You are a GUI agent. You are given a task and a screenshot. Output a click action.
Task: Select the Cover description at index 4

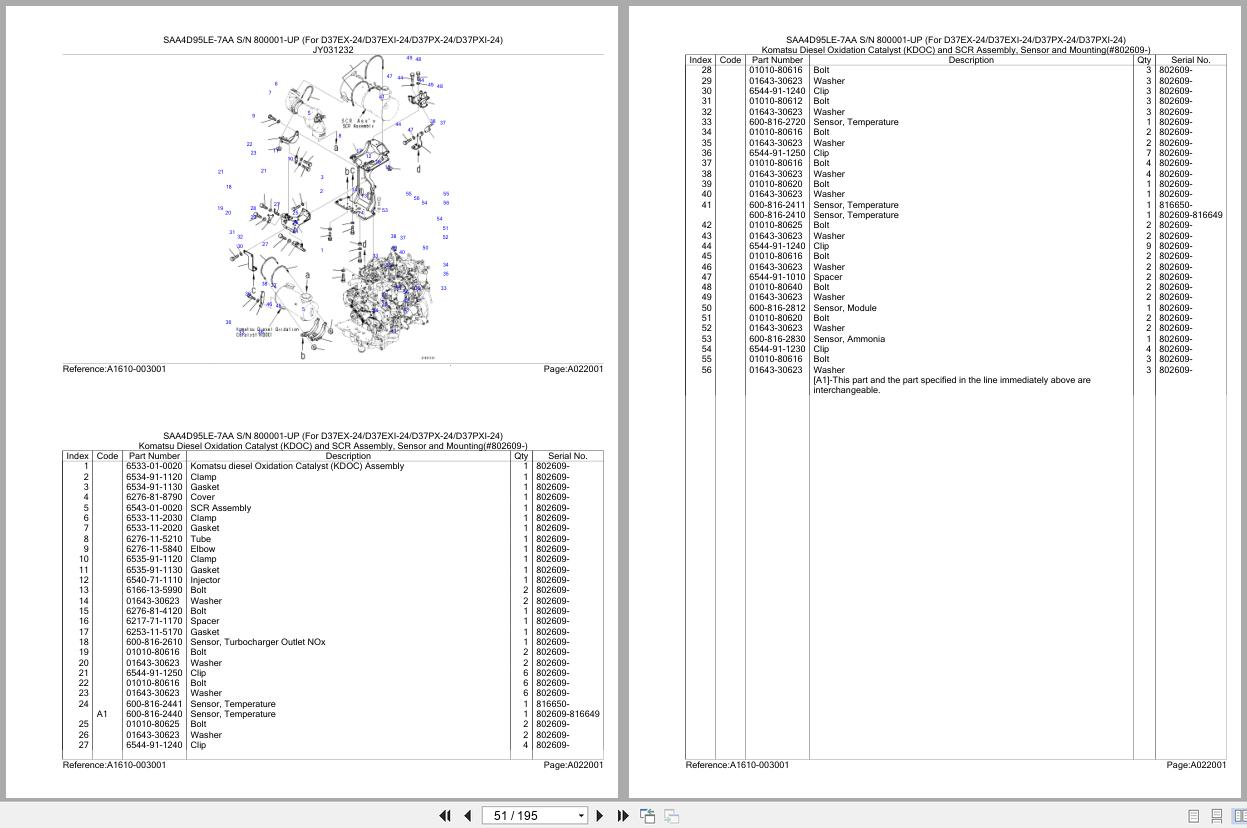(202, 497)
